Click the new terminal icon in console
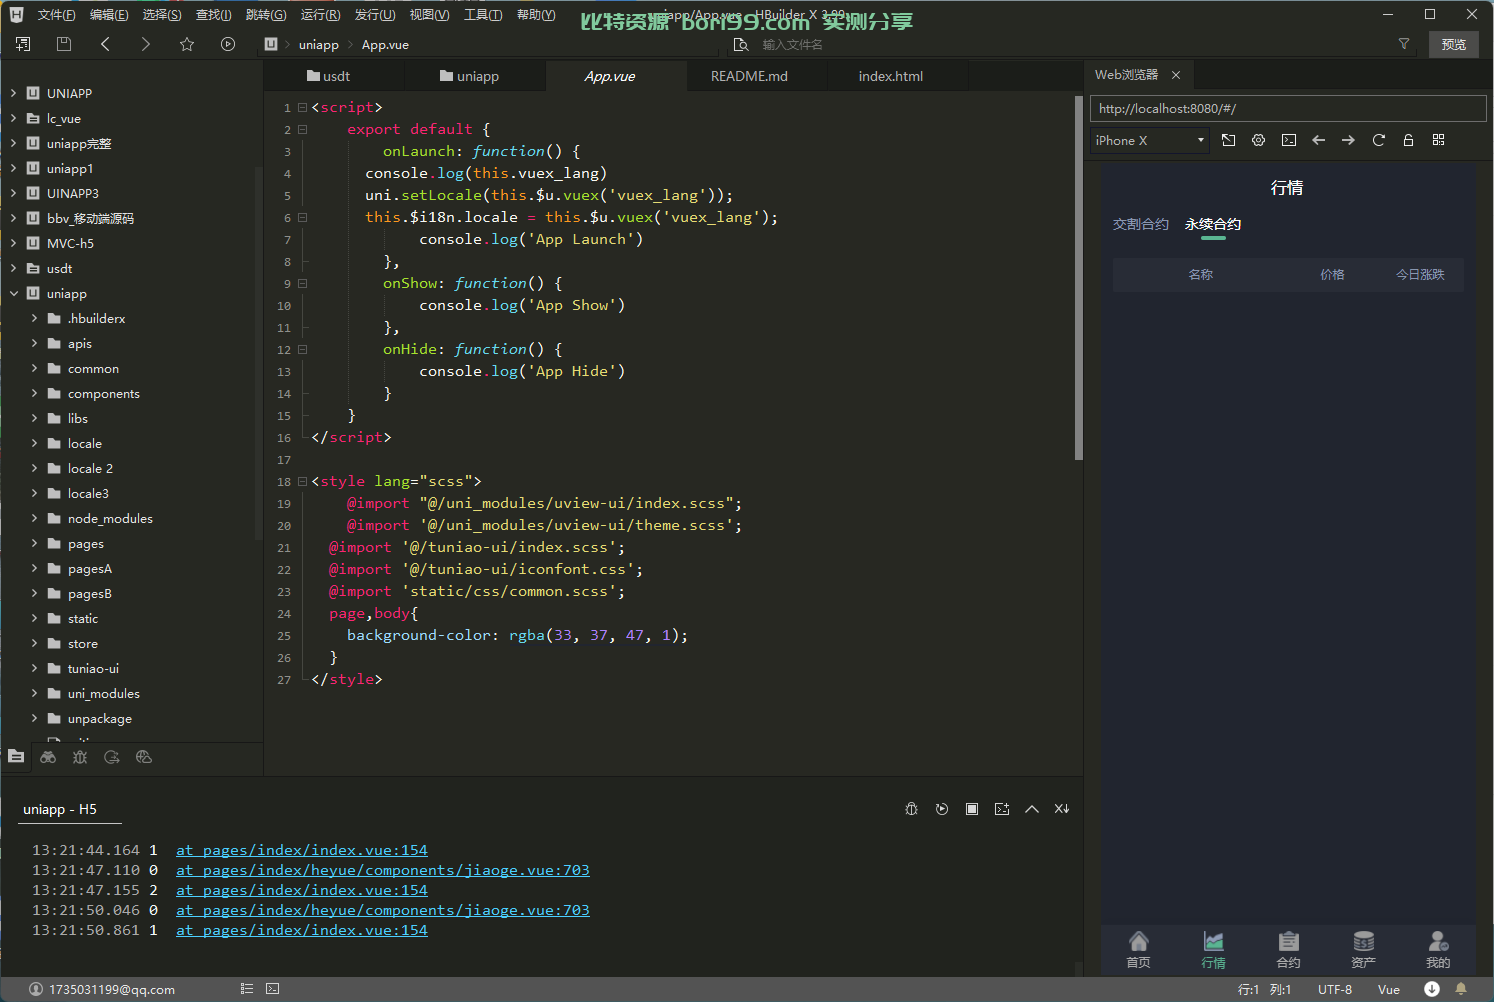This screenshot has width=1494, height=1002. 1002,809
